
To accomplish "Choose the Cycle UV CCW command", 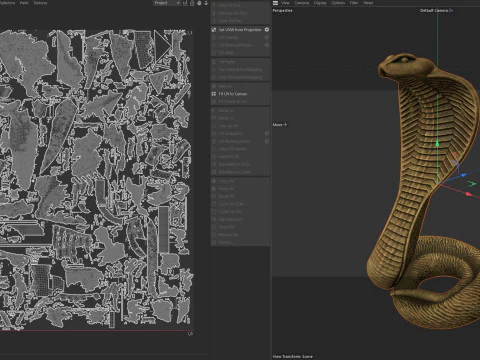I will coord(240,204).
